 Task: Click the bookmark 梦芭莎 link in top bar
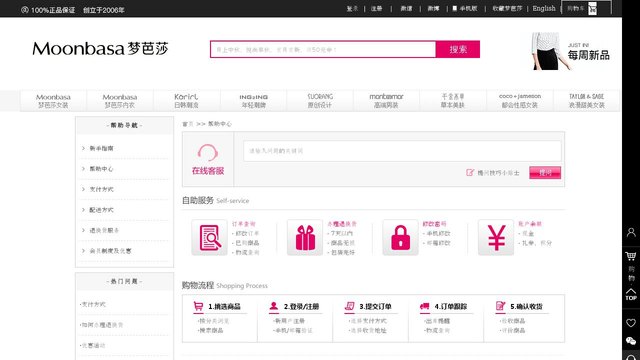tap(507, 8)
